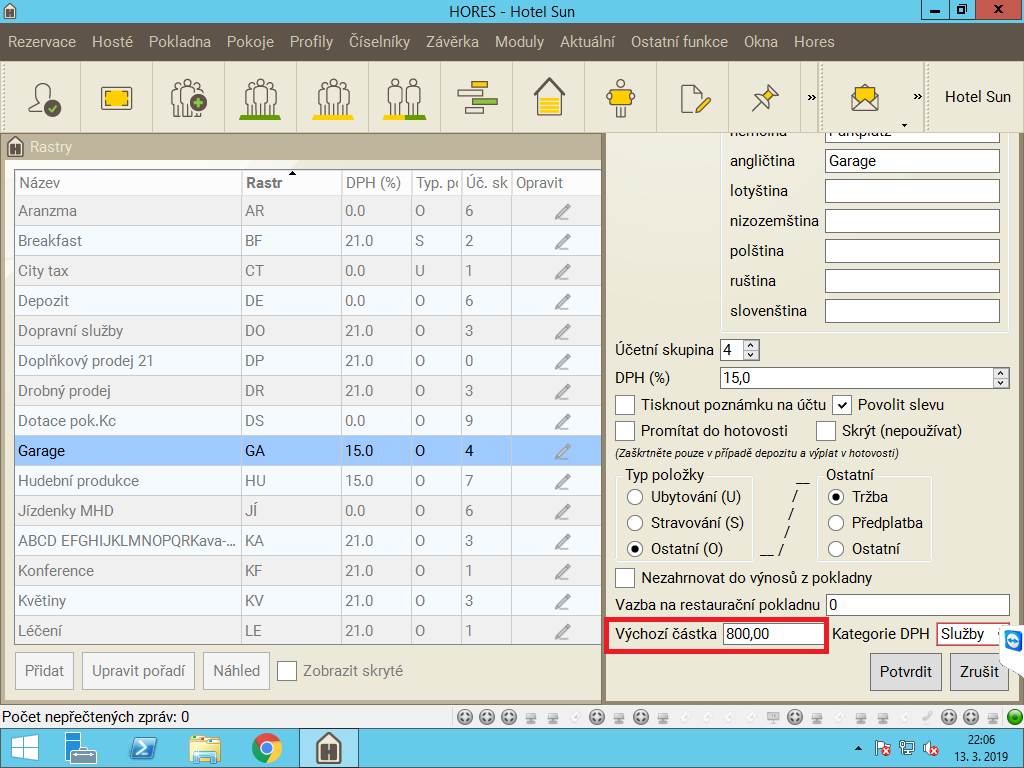This screenshot has width=1024, height=768.
Task: Click the group with plus sign icon
Action: tap(188, 97)
